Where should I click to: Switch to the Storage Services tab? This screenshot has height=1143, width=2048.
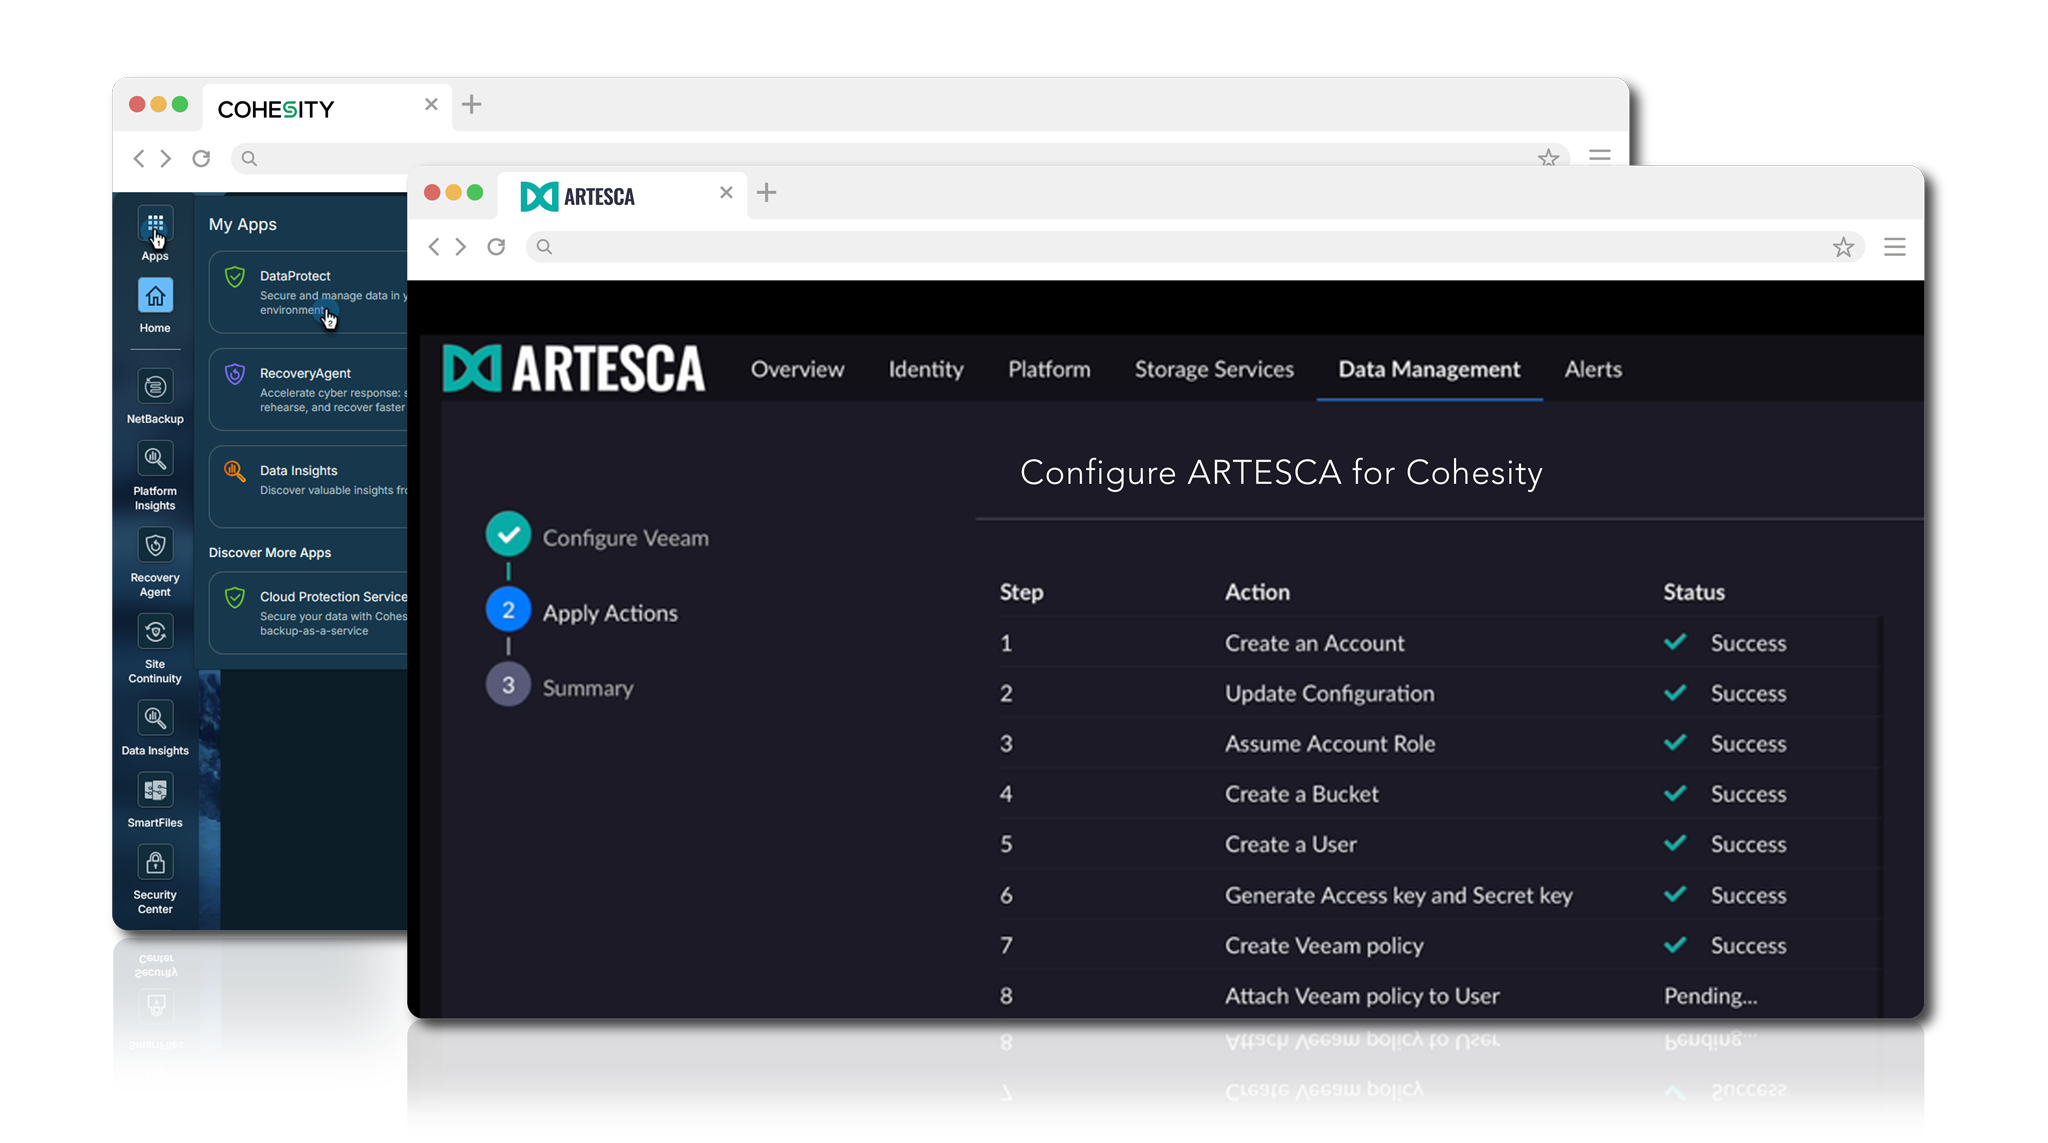point(1213,370)
